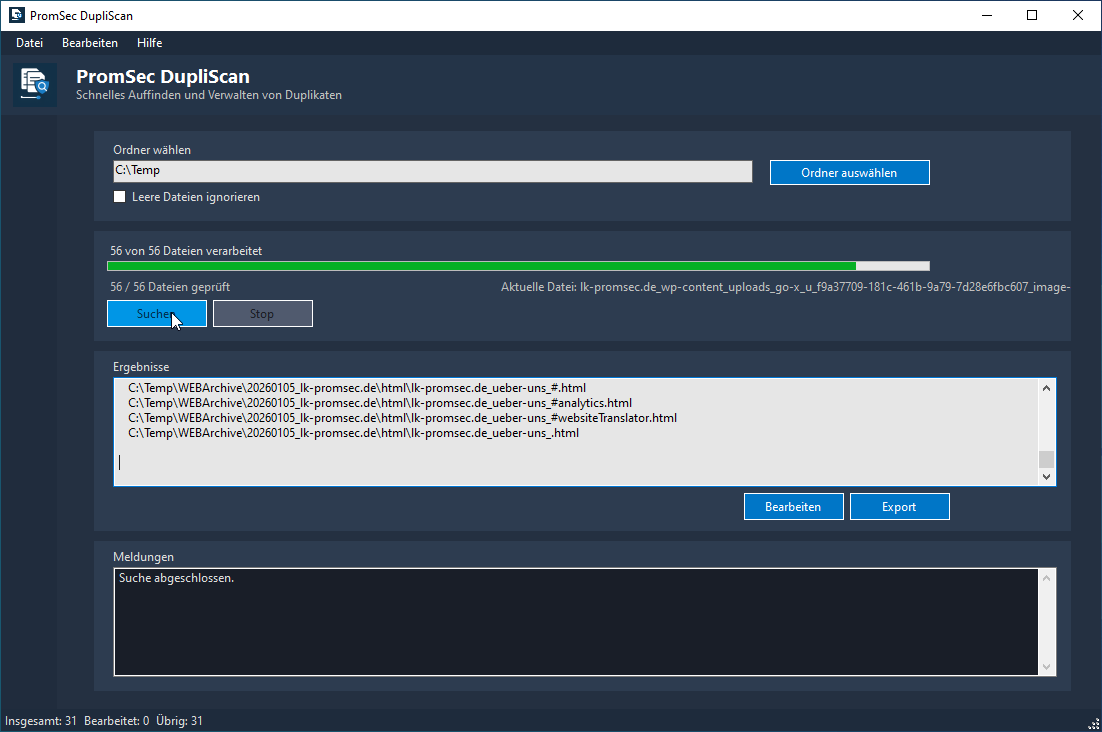Start the scan with the Suchen button
Screen dimensions: 1102x732
(x=157, y=313)
